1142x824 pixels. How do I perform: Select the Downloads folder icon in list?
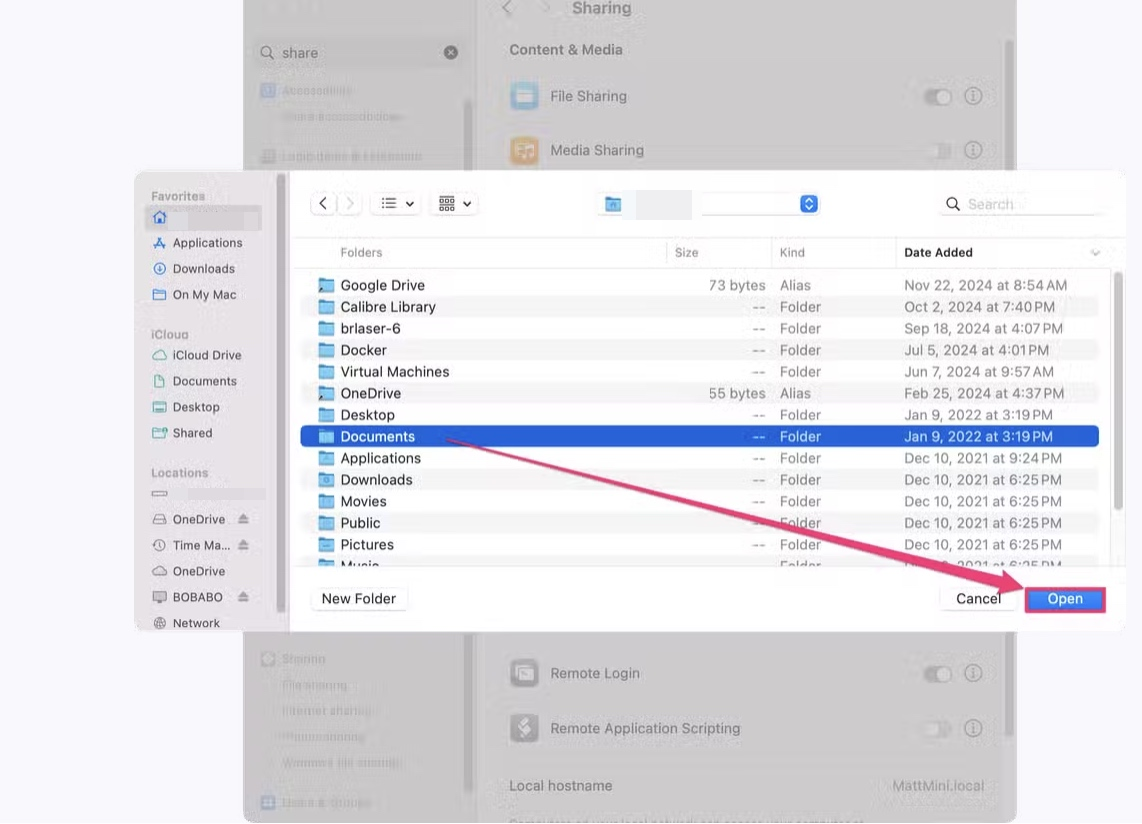pyautogui.click(x=326, y=480)
